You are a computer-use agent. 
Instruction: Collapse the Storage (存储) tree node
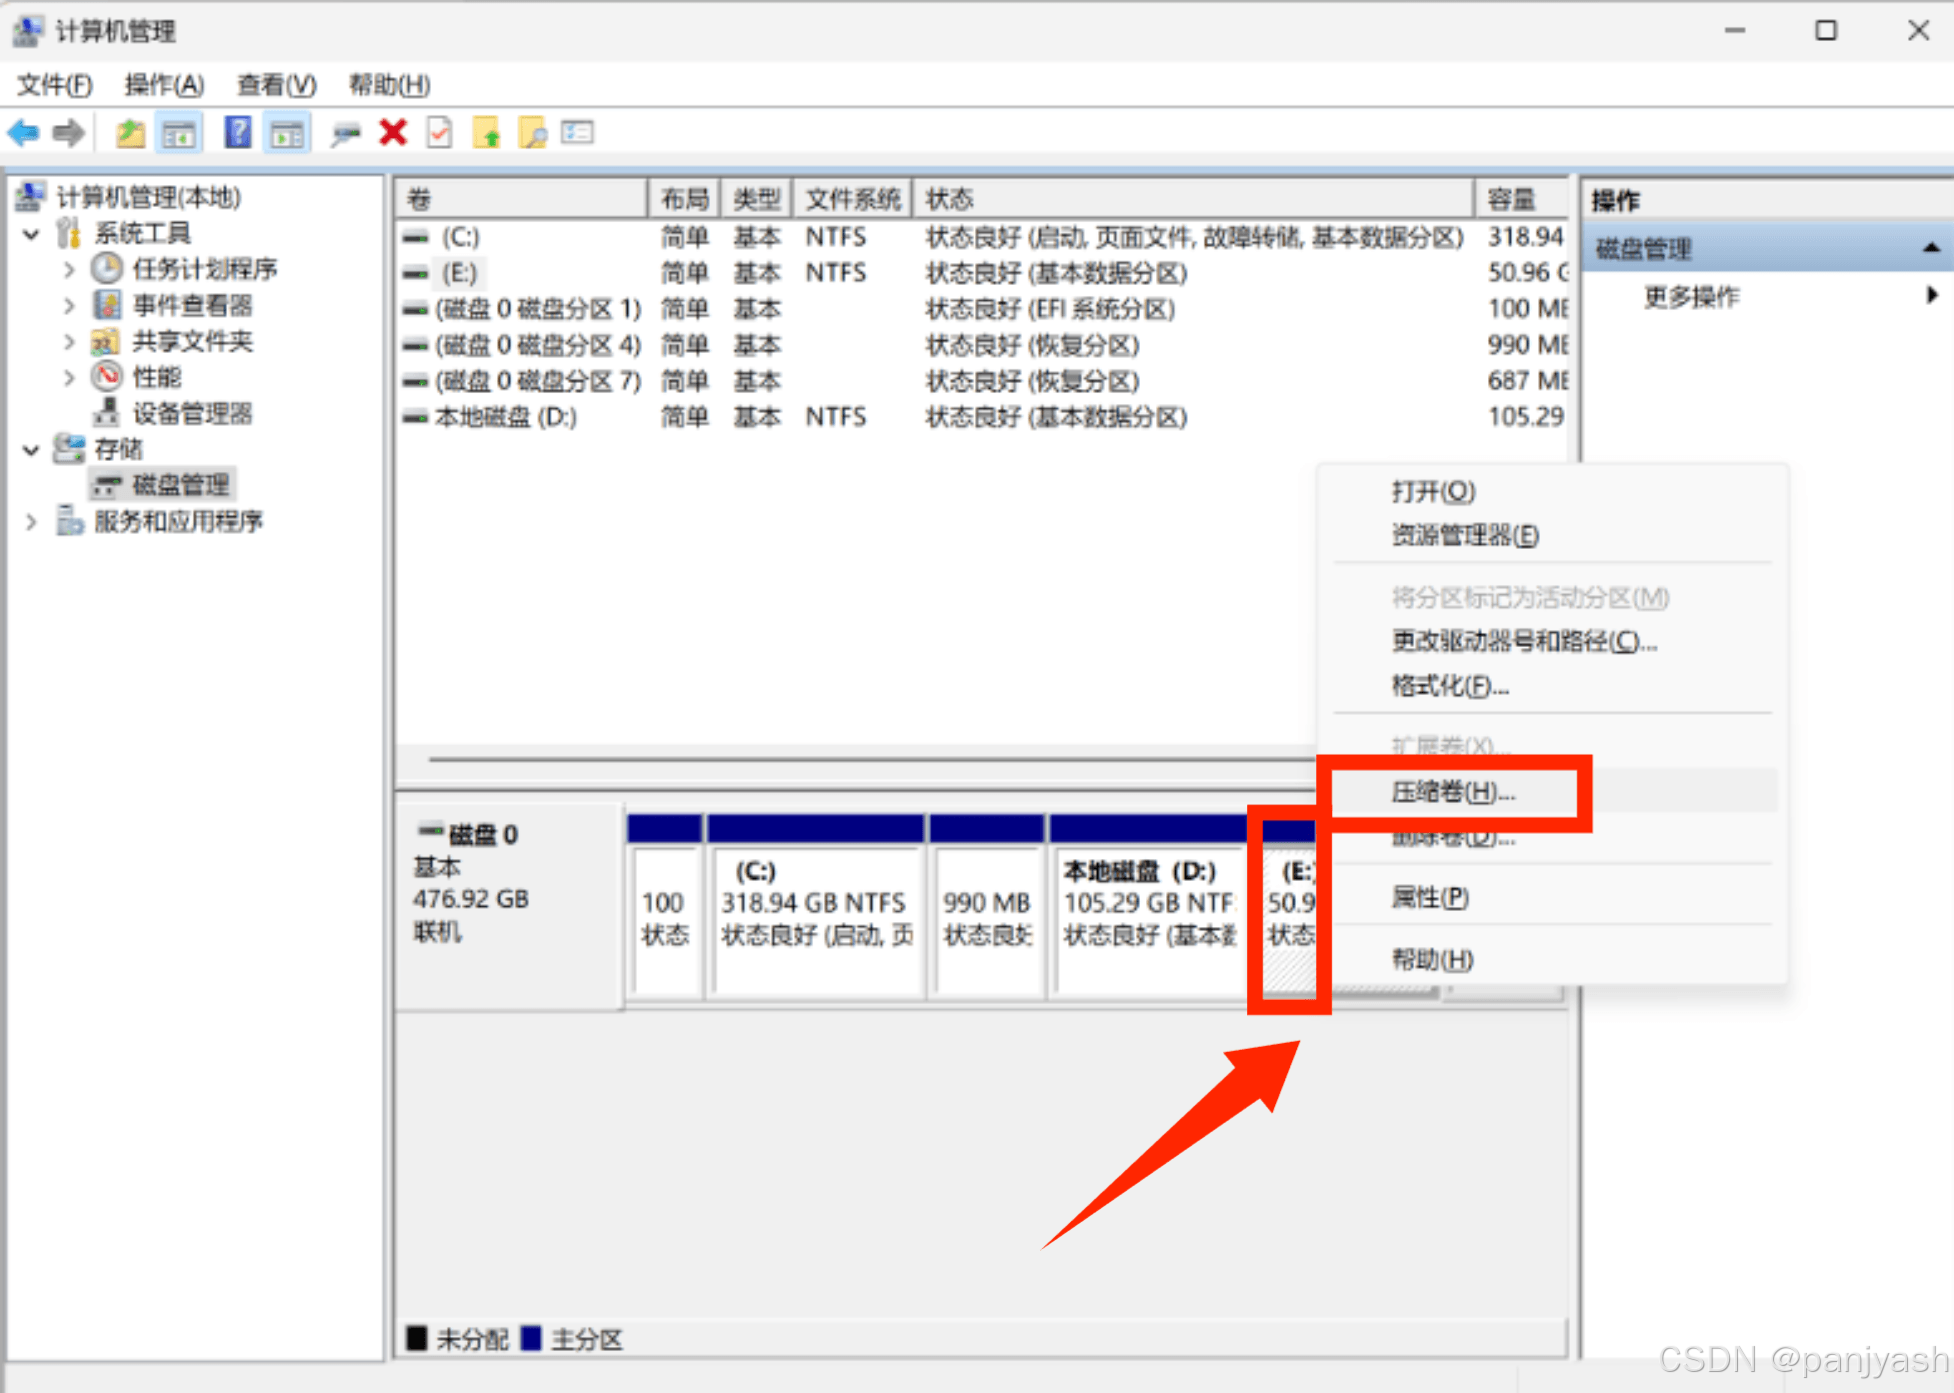[x=31, y=450]
